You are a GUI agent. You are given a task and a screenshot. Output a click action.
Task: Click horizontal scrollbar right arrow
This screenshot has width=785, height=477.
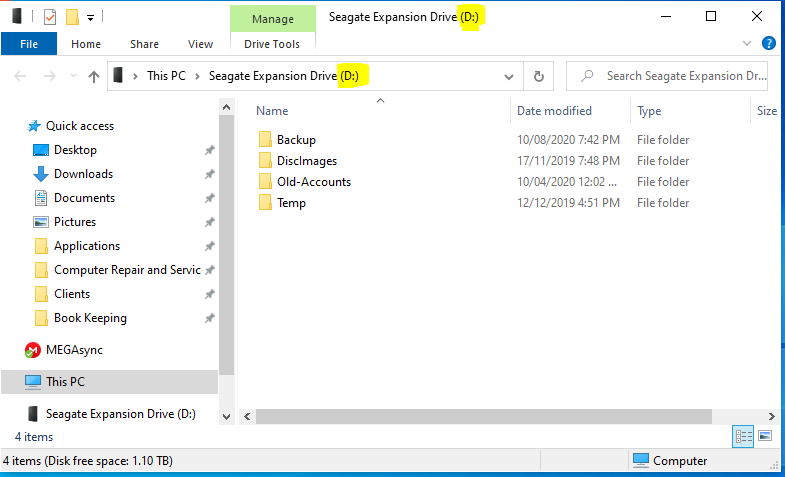point(771,416)
